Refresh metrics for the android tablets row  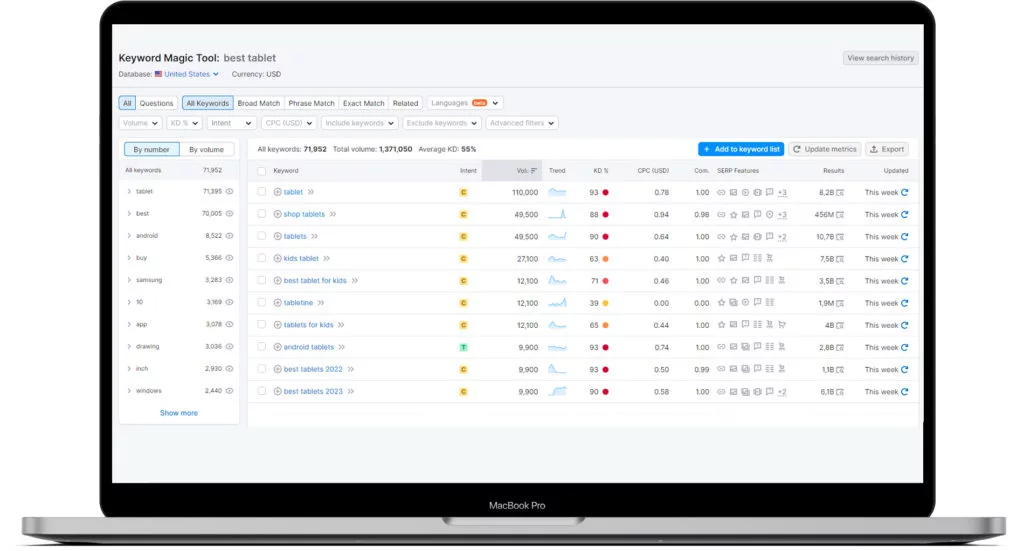pos(904,347)
